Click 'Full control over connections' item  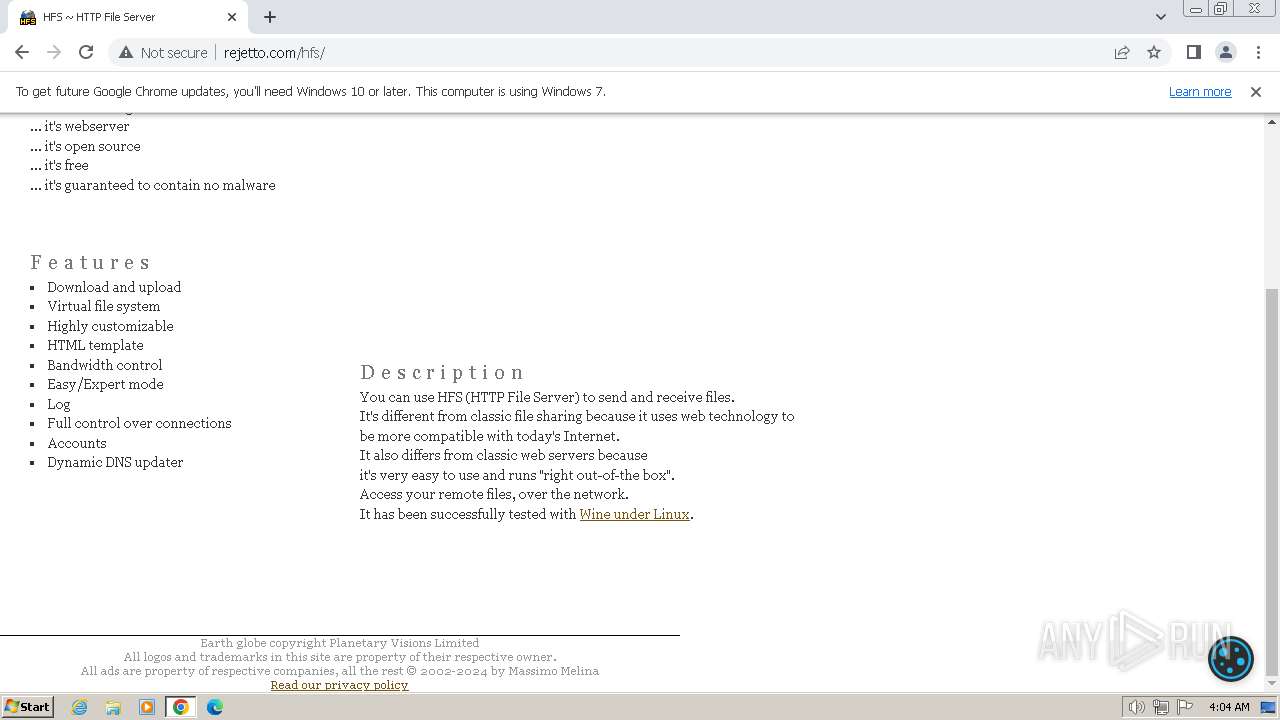(x=139, y=423)
